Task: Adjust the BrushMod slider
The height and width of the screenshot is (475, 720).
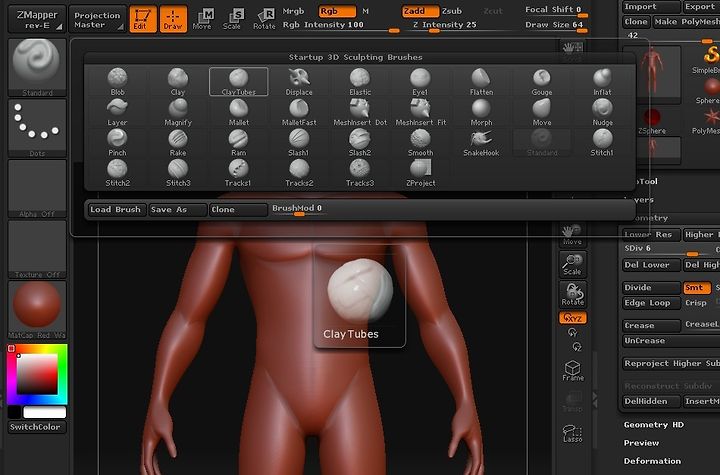Action: click(x=297, y=209)
